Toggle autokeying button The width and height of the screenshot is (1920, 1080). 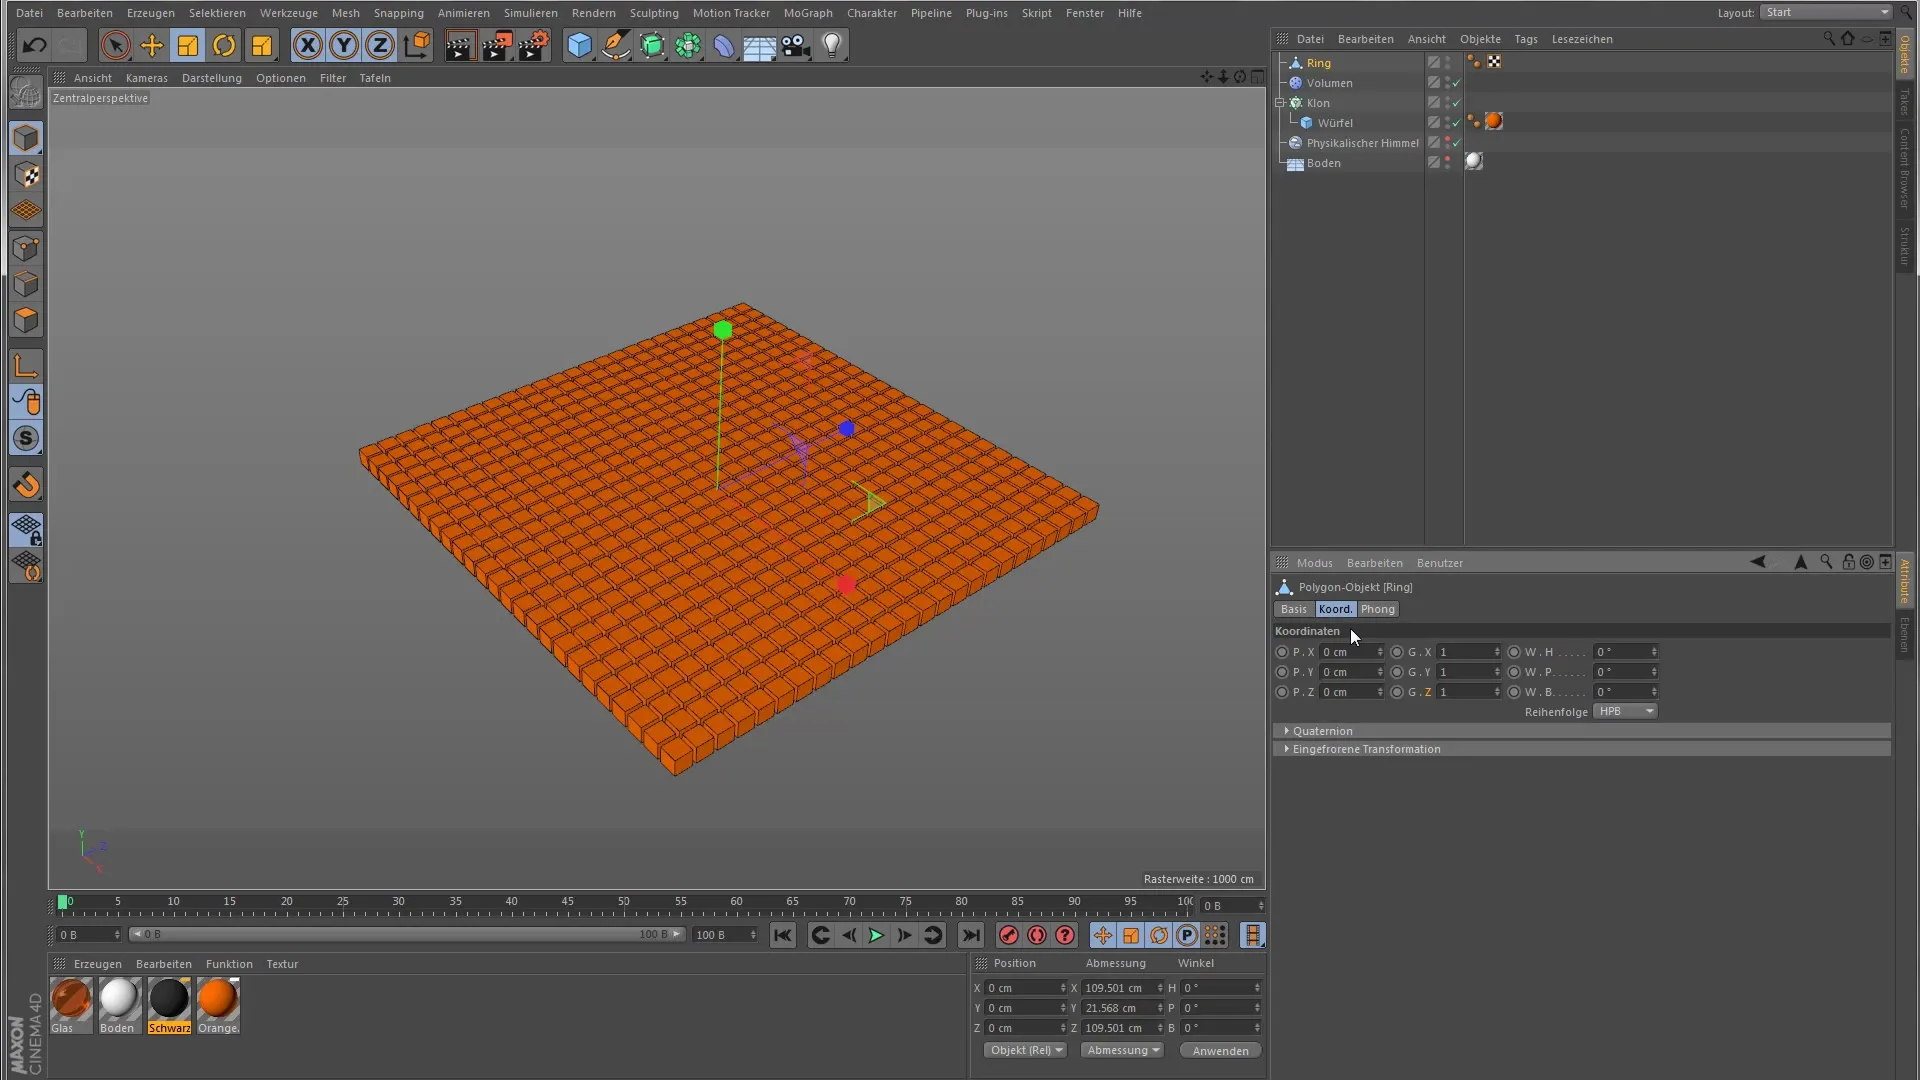pyautogui.click(x=1037, y=935)
